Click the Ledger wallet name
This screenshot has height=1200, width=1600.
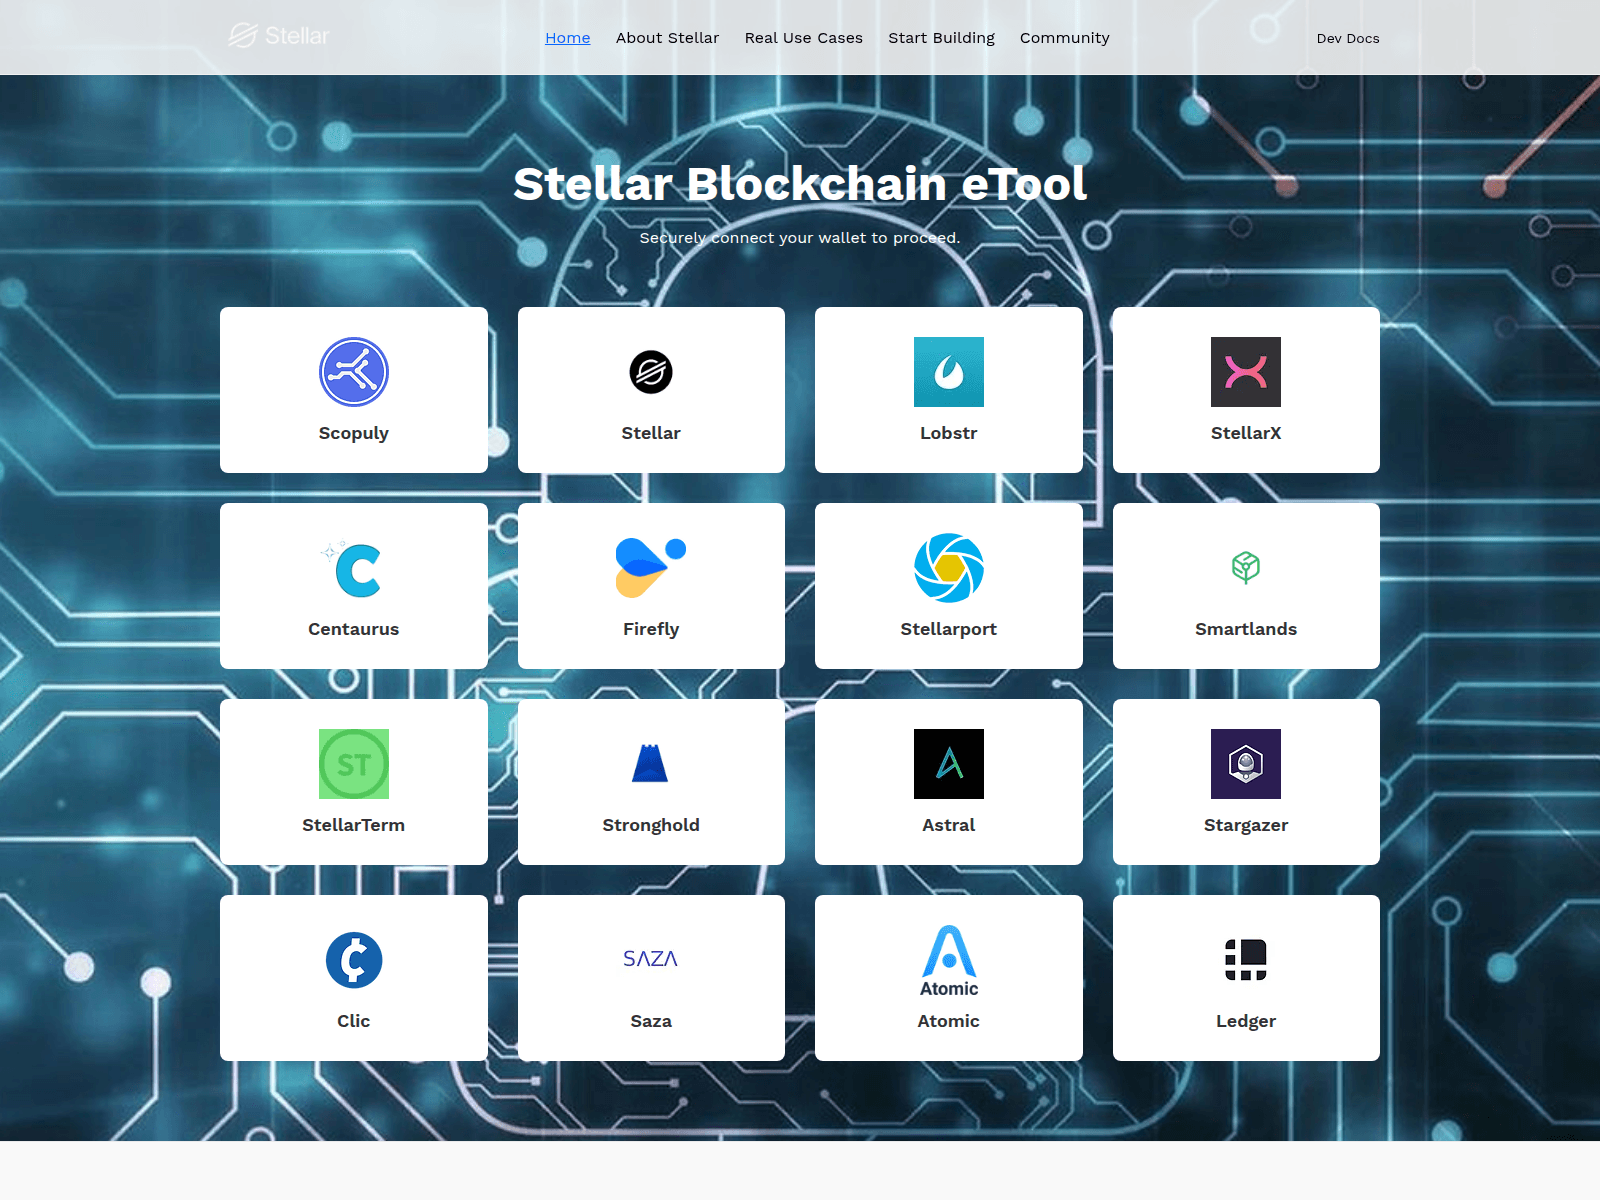coord(1246,1021)
